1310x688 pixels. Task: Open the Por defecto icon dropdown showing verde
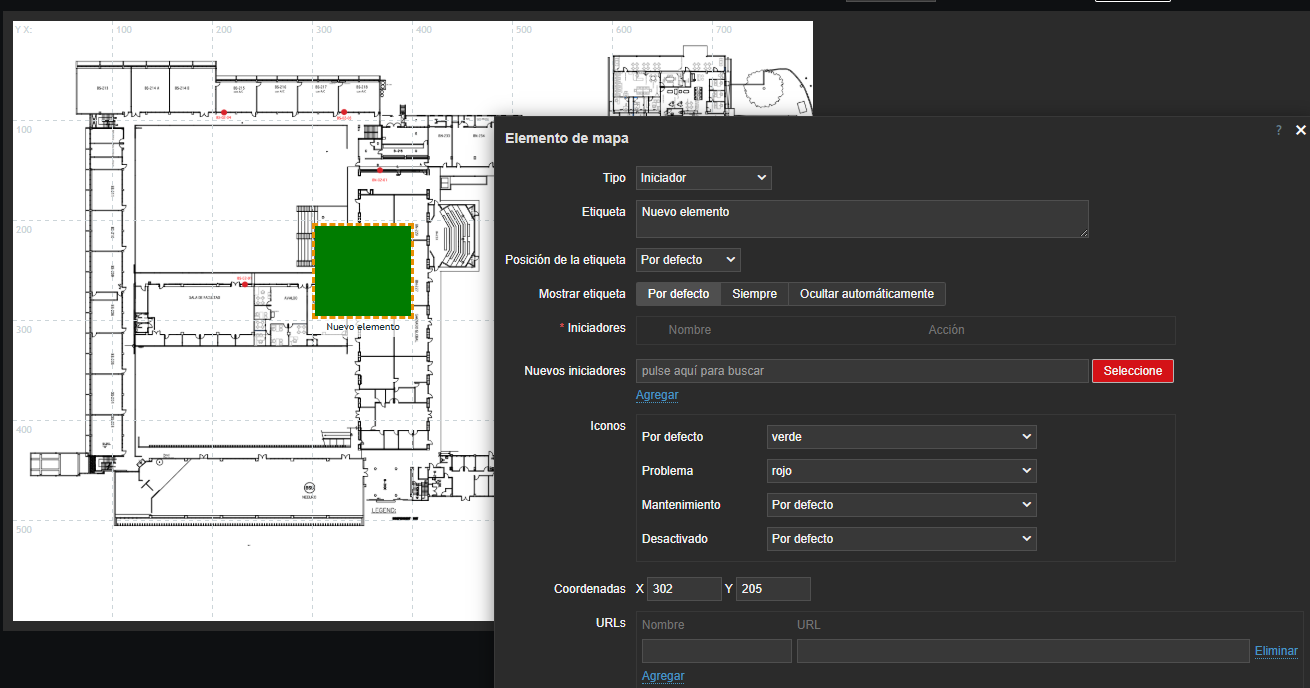tap(901, 437)
